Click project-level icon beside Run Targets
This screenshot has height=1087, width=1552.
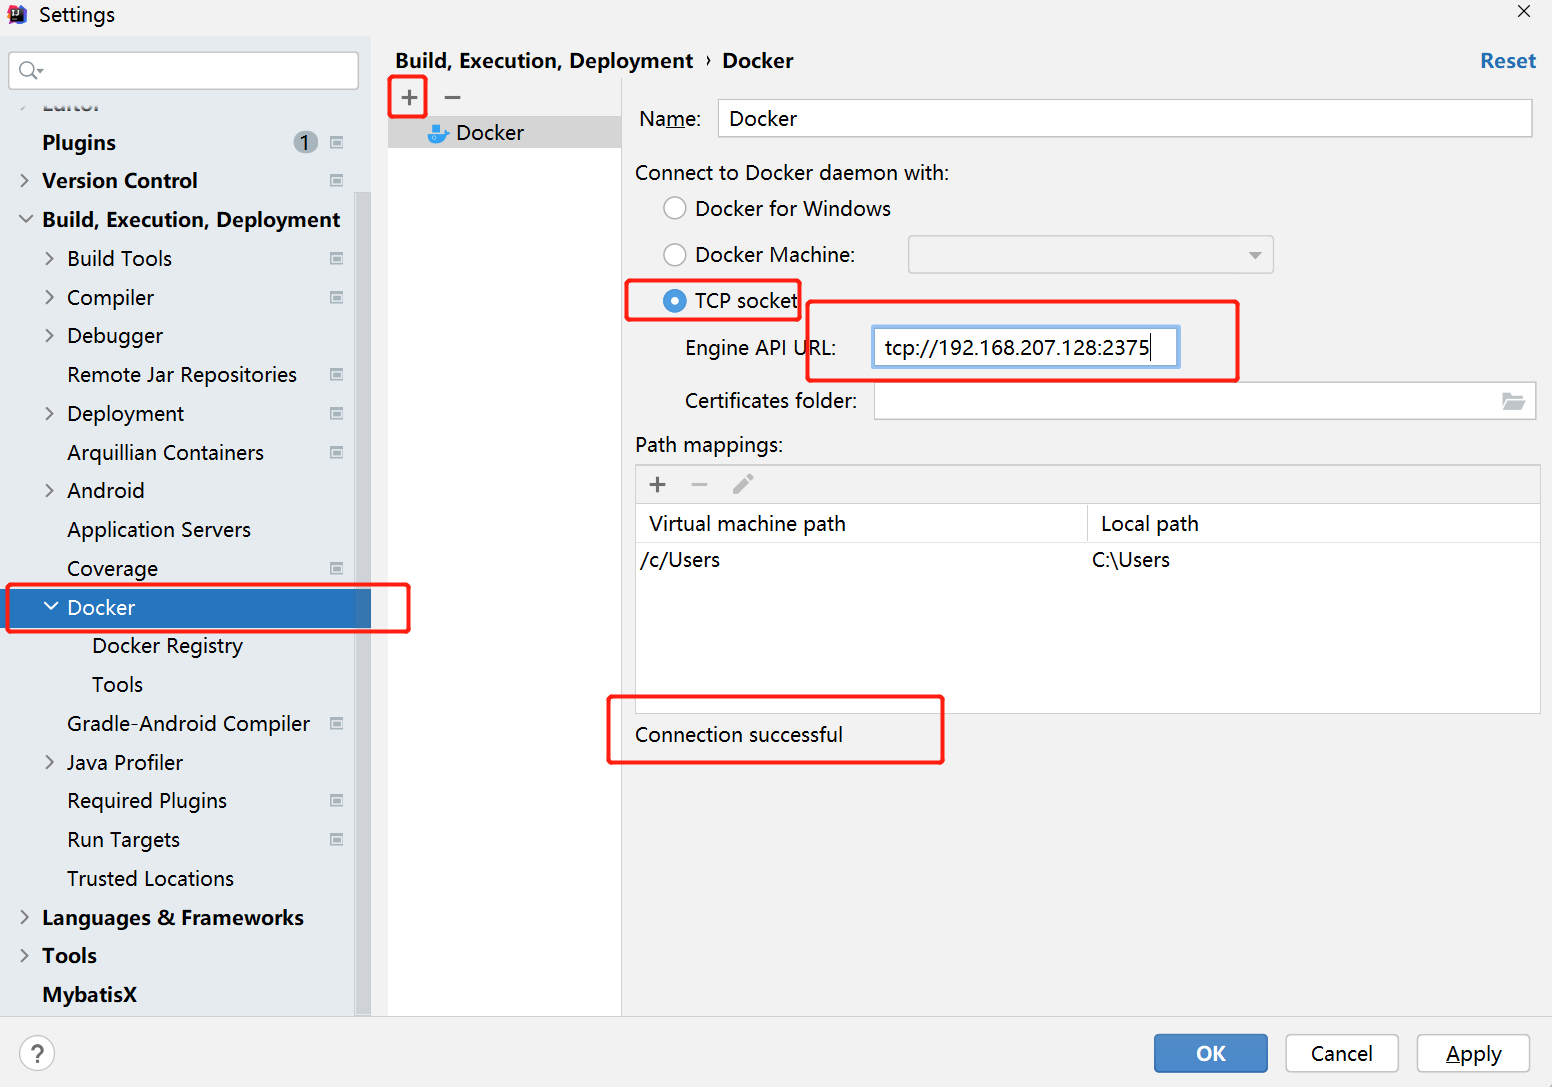point(337,840)
